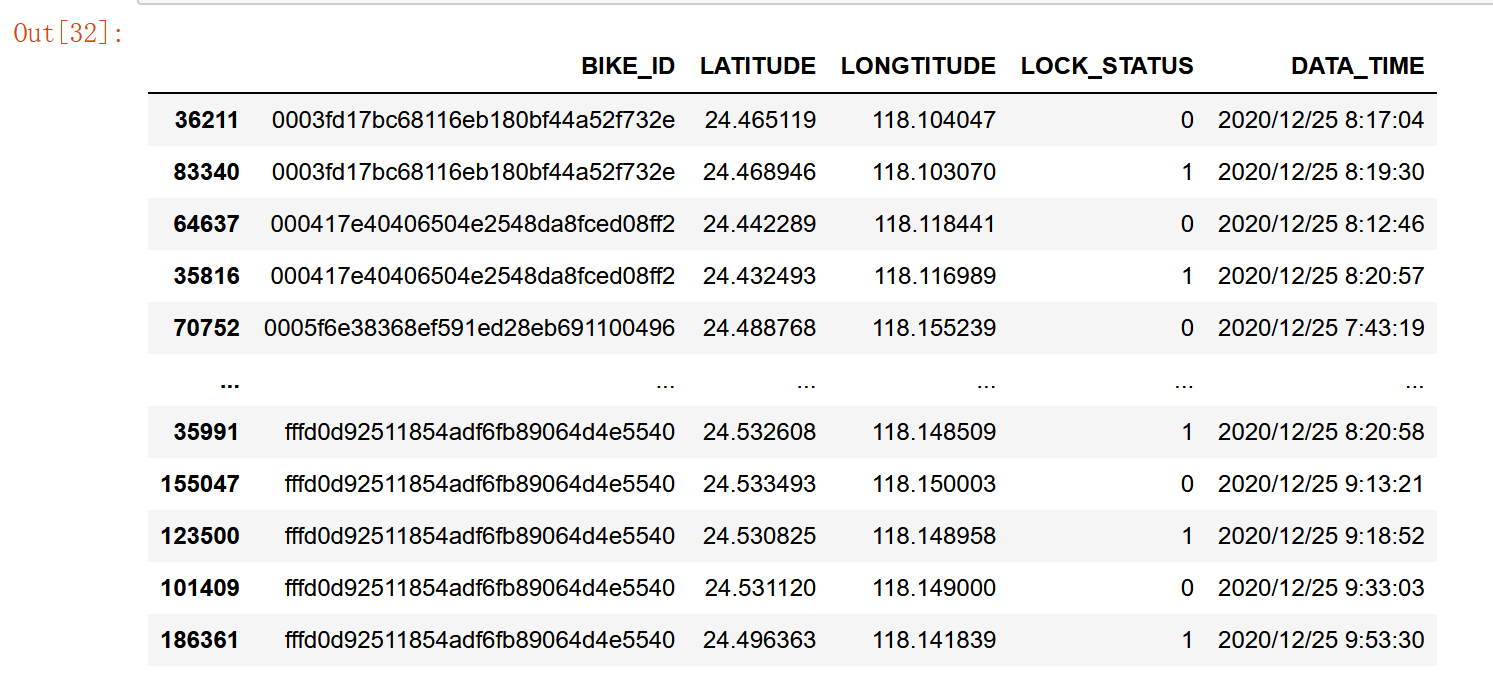Select the LATITUDE column header
Viewport: 1493px width, 684px height.
[758, 66]
